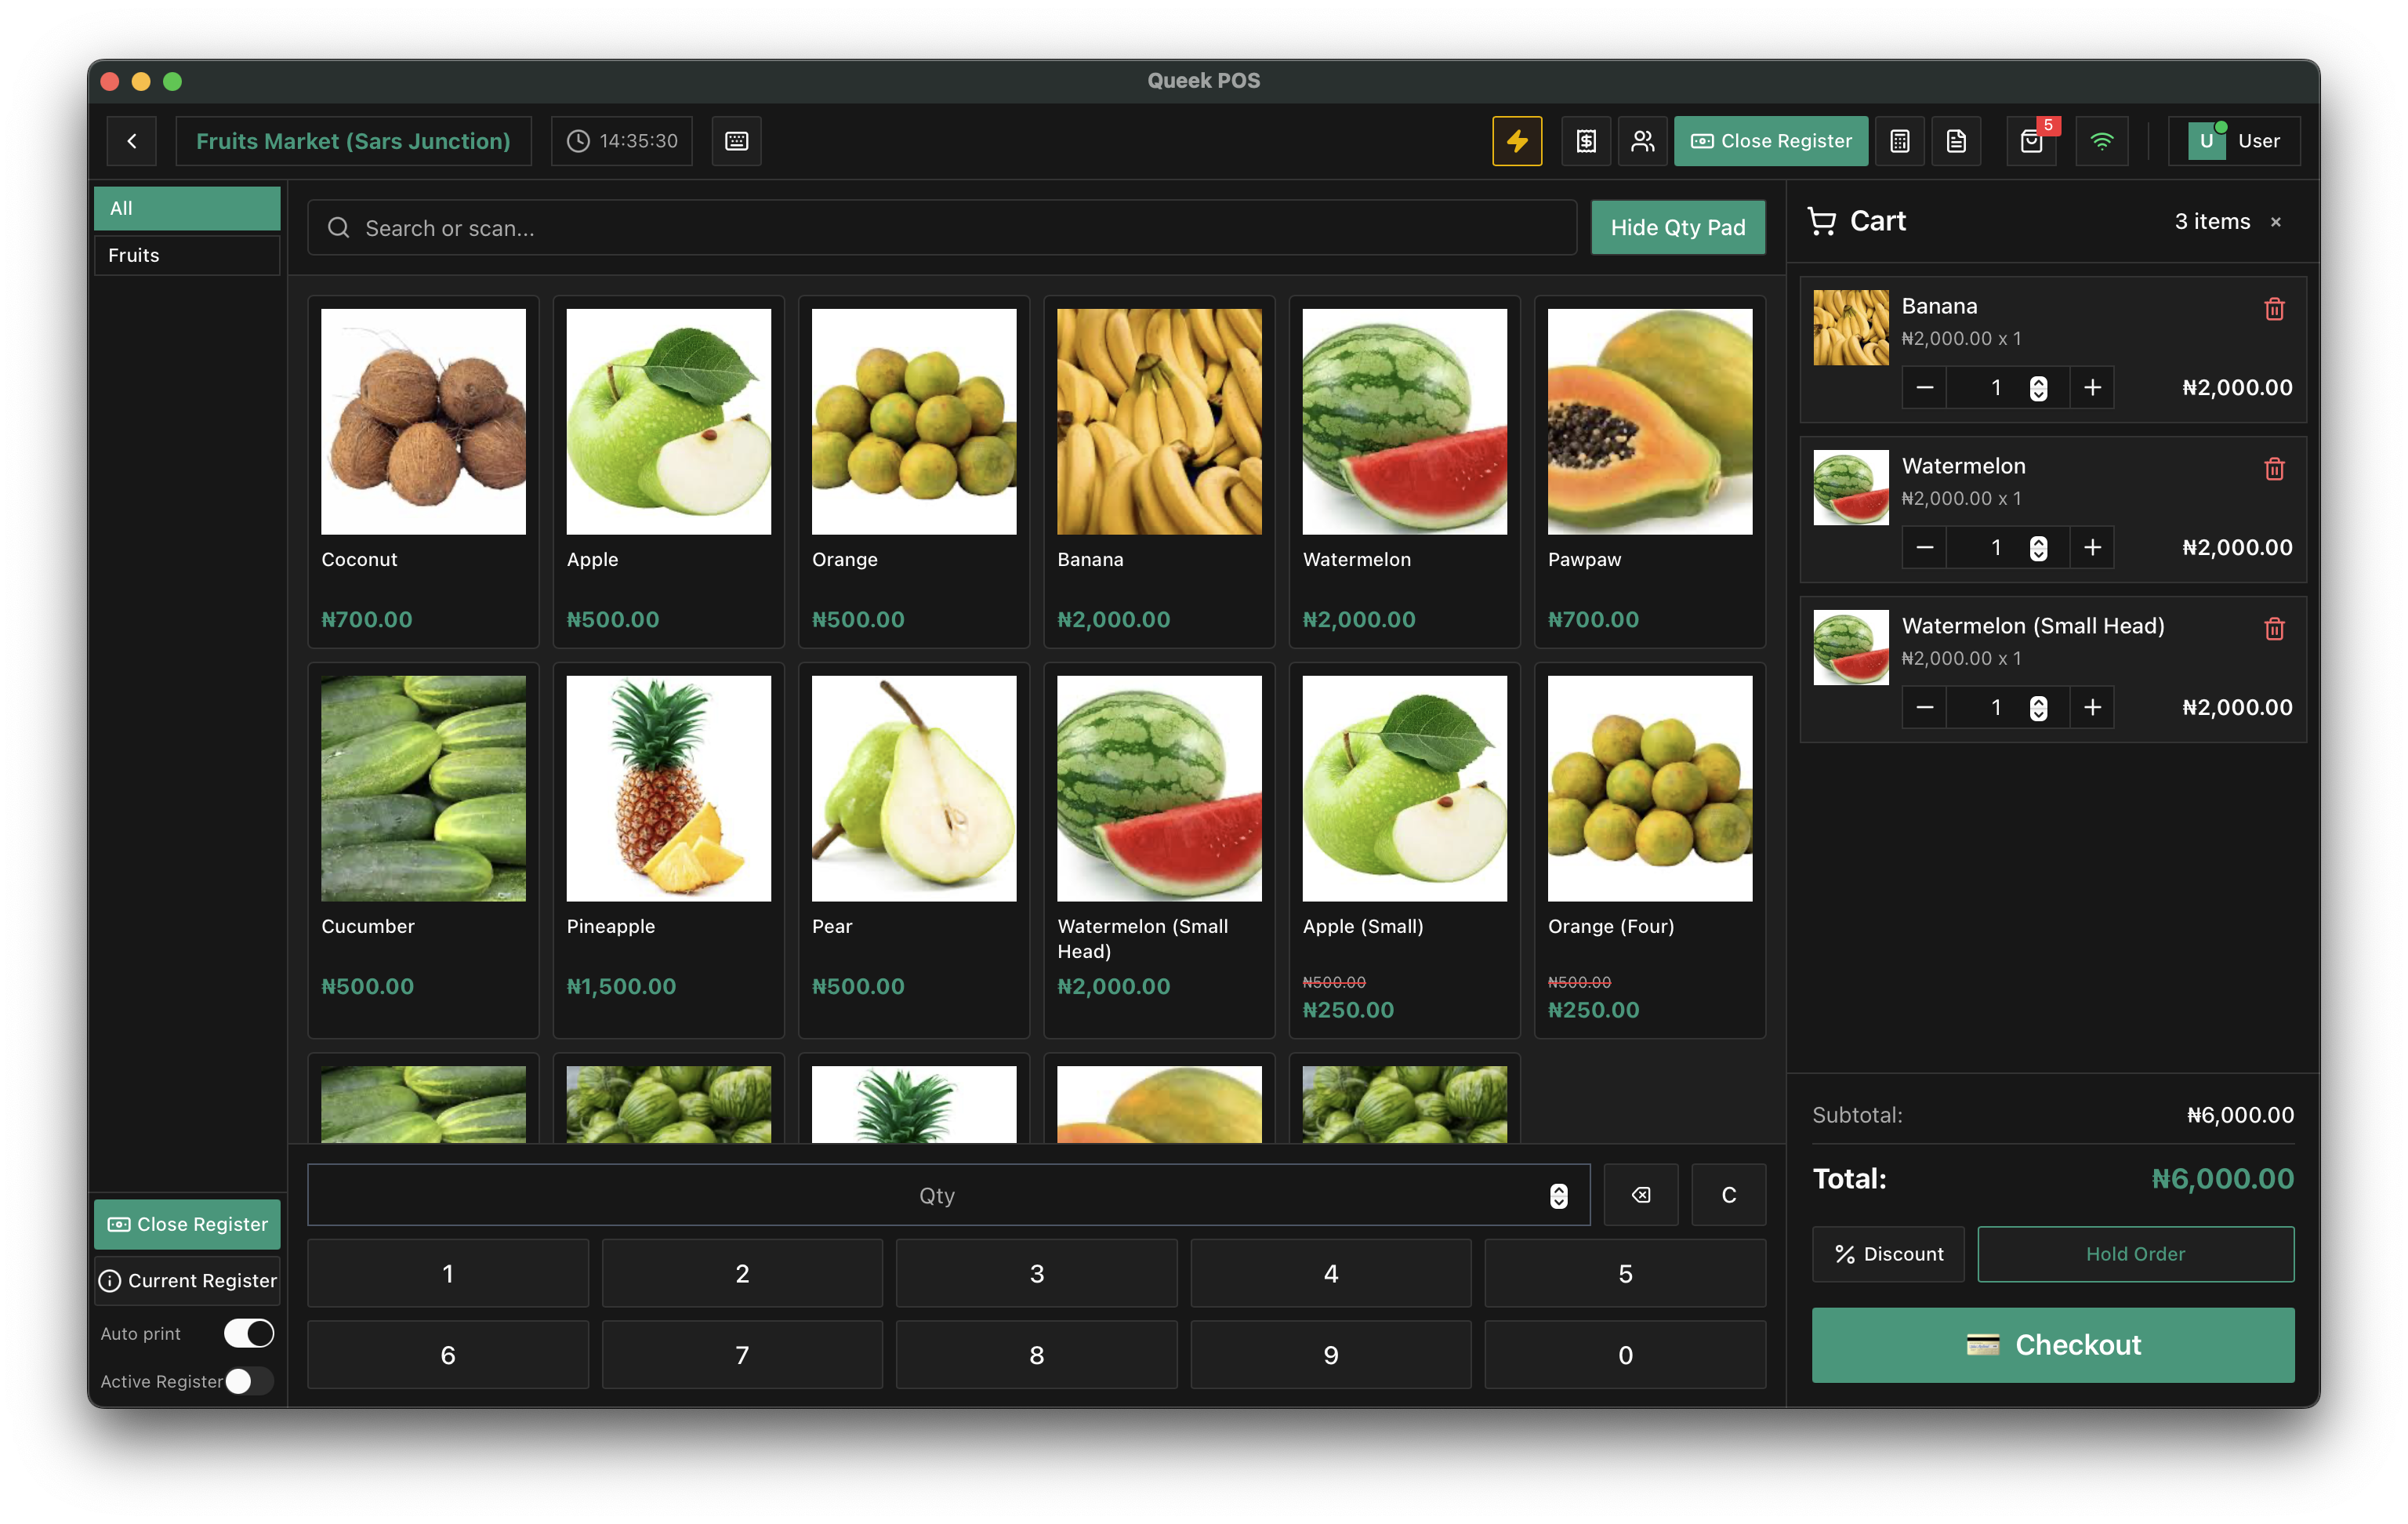Add Banana product card to cart
Viewport: 2408px width, 1524px height.
(1159, 471)
